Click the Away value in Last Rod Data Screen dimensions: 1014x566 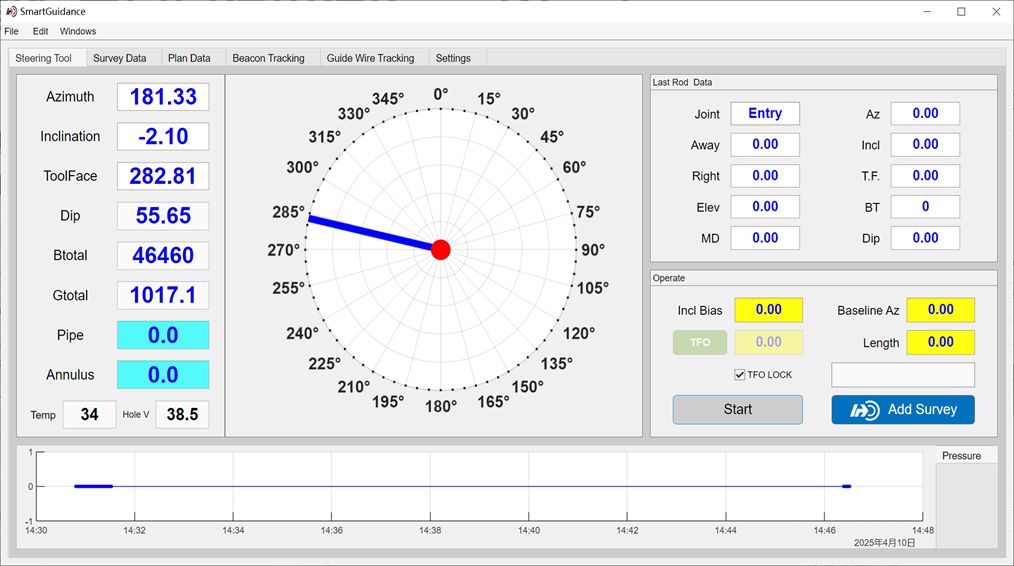(765, 144)
